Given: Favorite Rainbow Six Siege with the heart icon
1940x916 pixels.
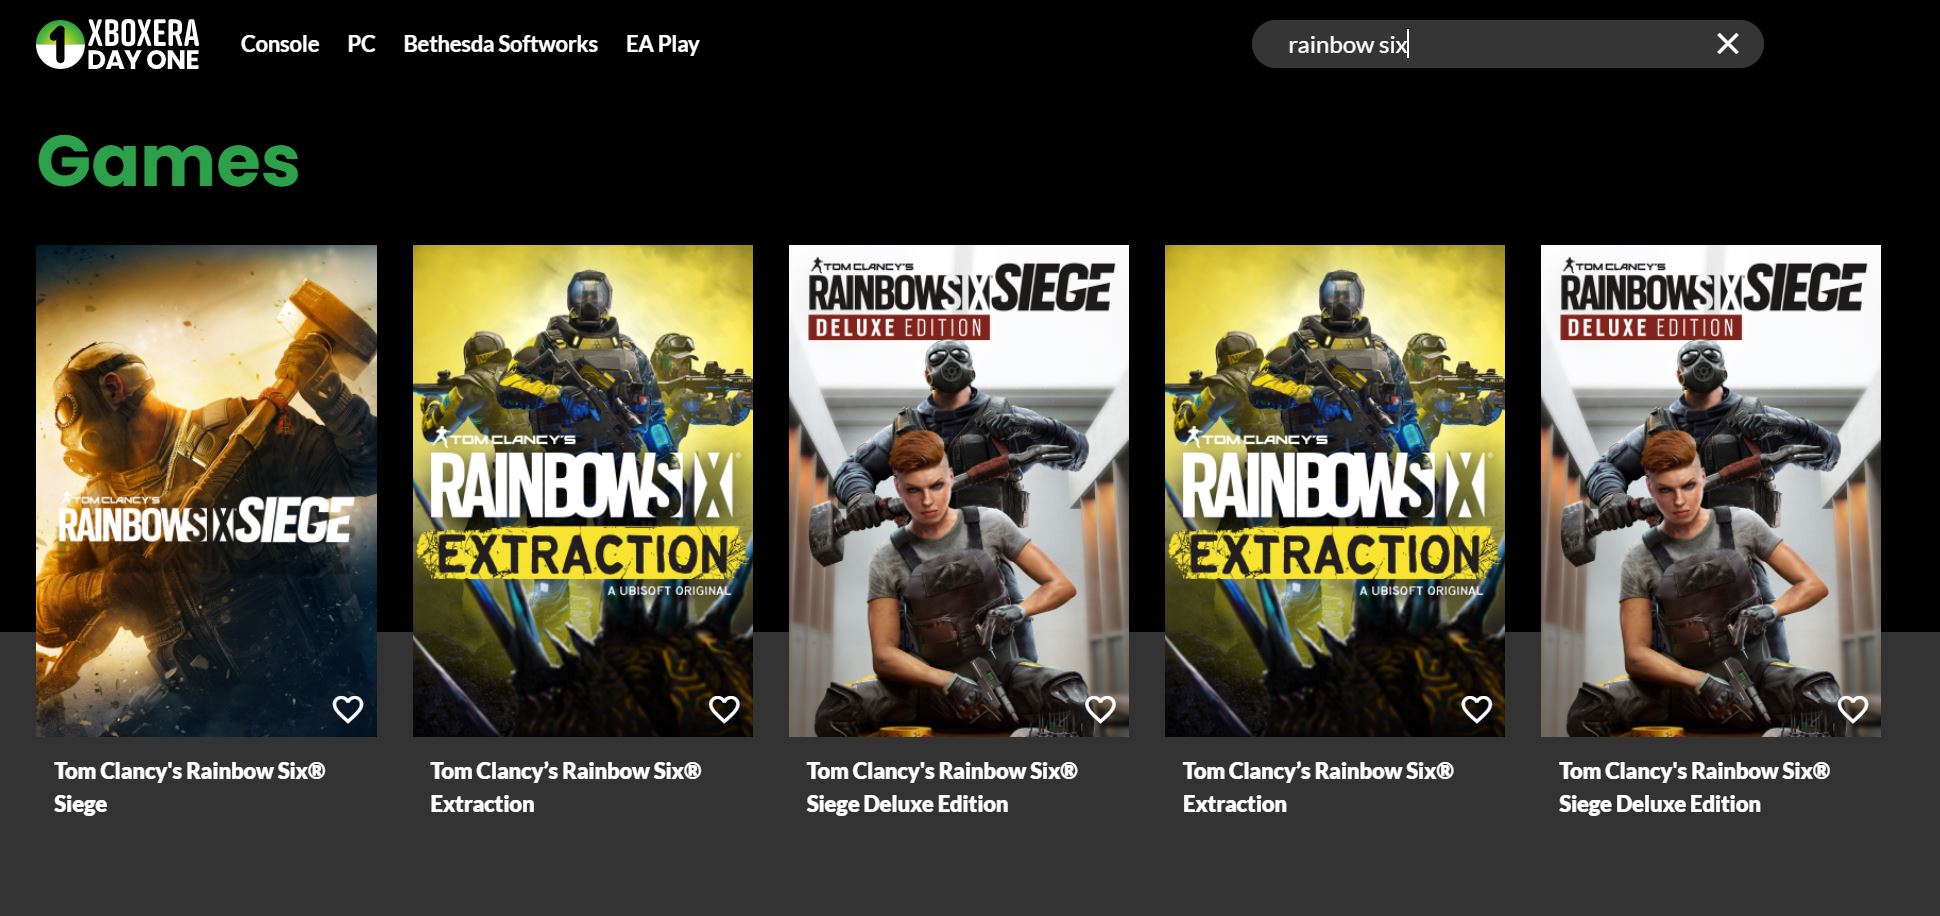Looking at the screenshot, I should (x=347, y=709).
